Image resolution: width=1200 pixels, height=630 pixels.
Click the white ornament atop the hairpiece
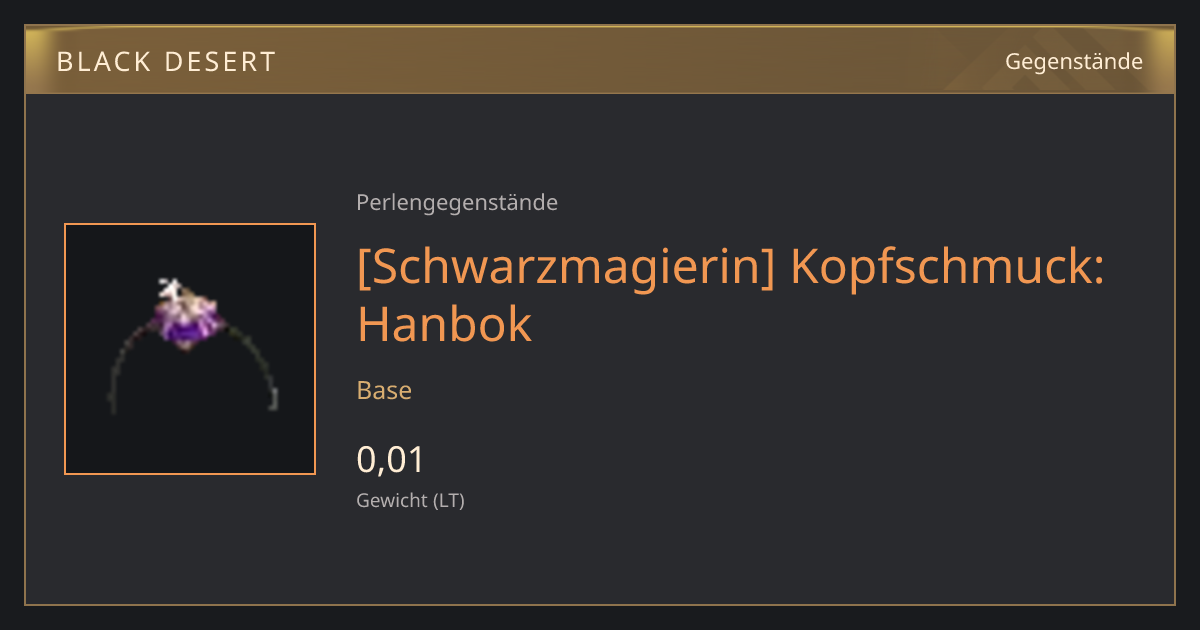[x=171, y=290]
